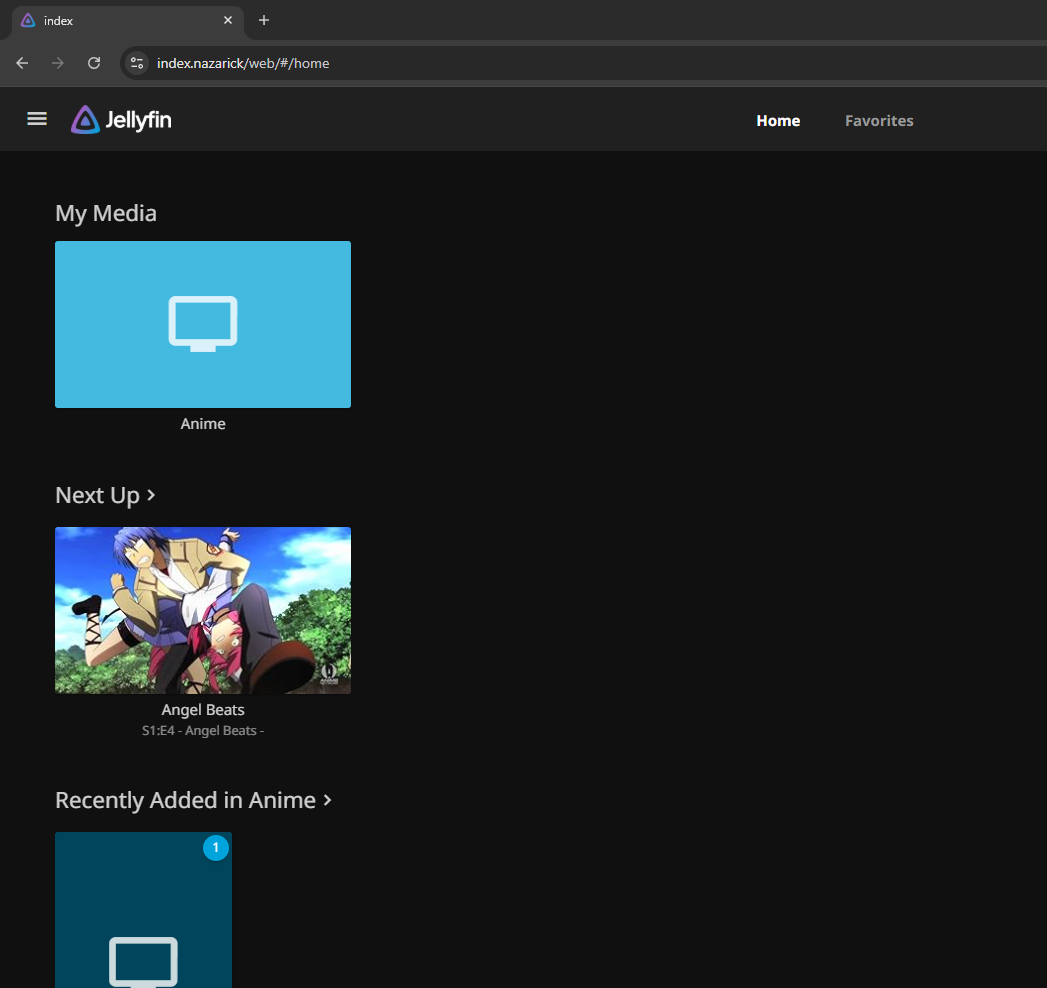The image size is (1047, 988).
Task: Open the hamburger side menu
Action: click(37, 119)
